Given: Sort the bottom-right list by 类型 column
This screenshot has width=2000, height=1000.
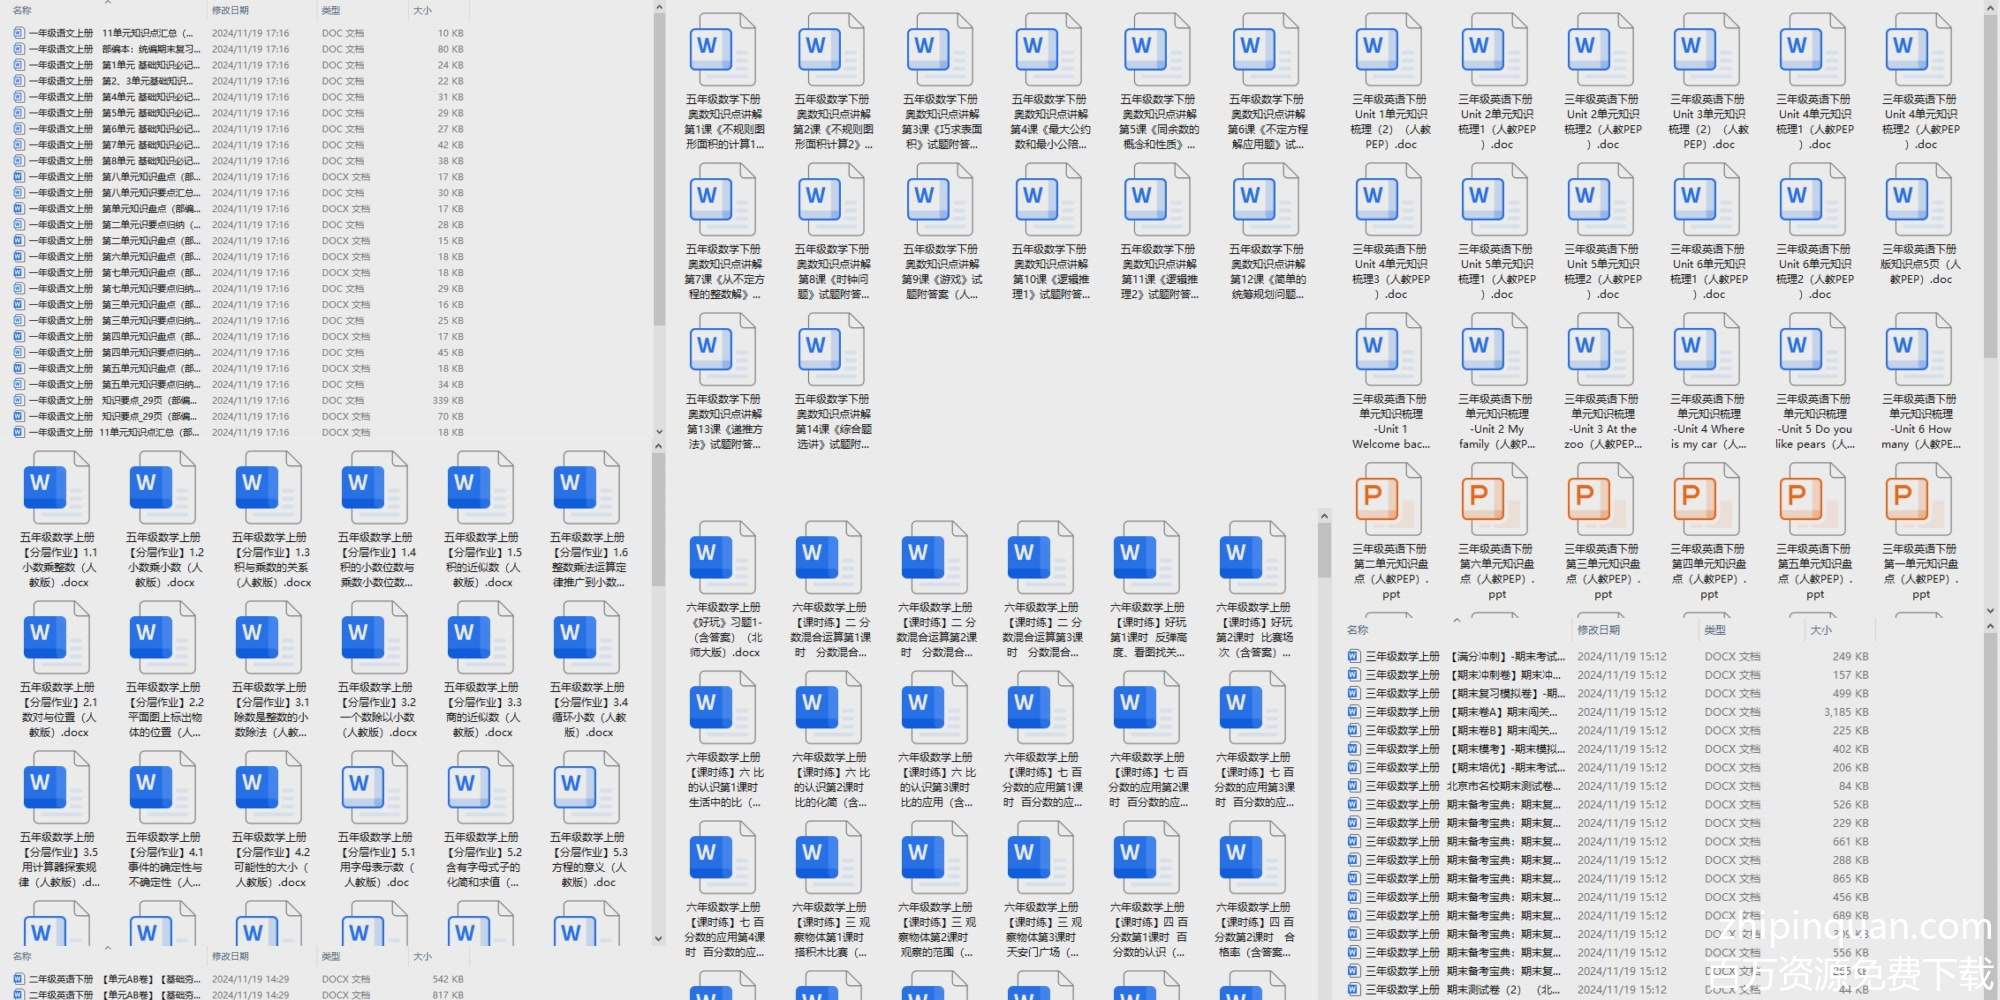Looking at the screenshot, I should (1715, 630).
